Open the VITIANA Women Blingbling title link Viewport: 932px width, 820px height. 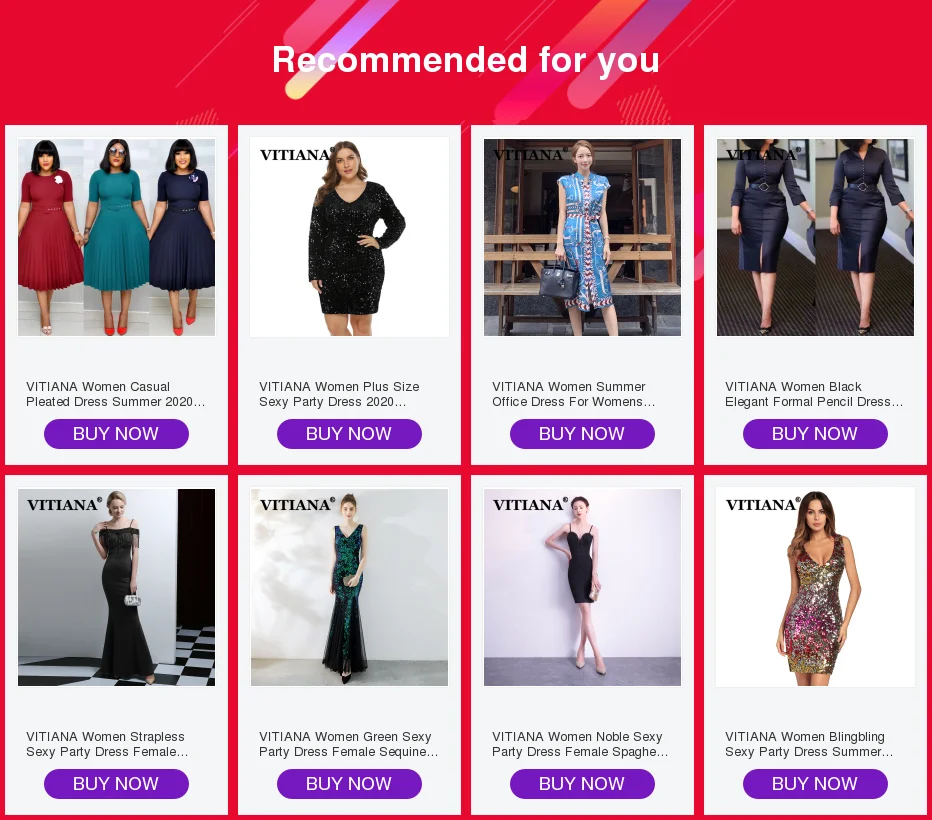809,744
